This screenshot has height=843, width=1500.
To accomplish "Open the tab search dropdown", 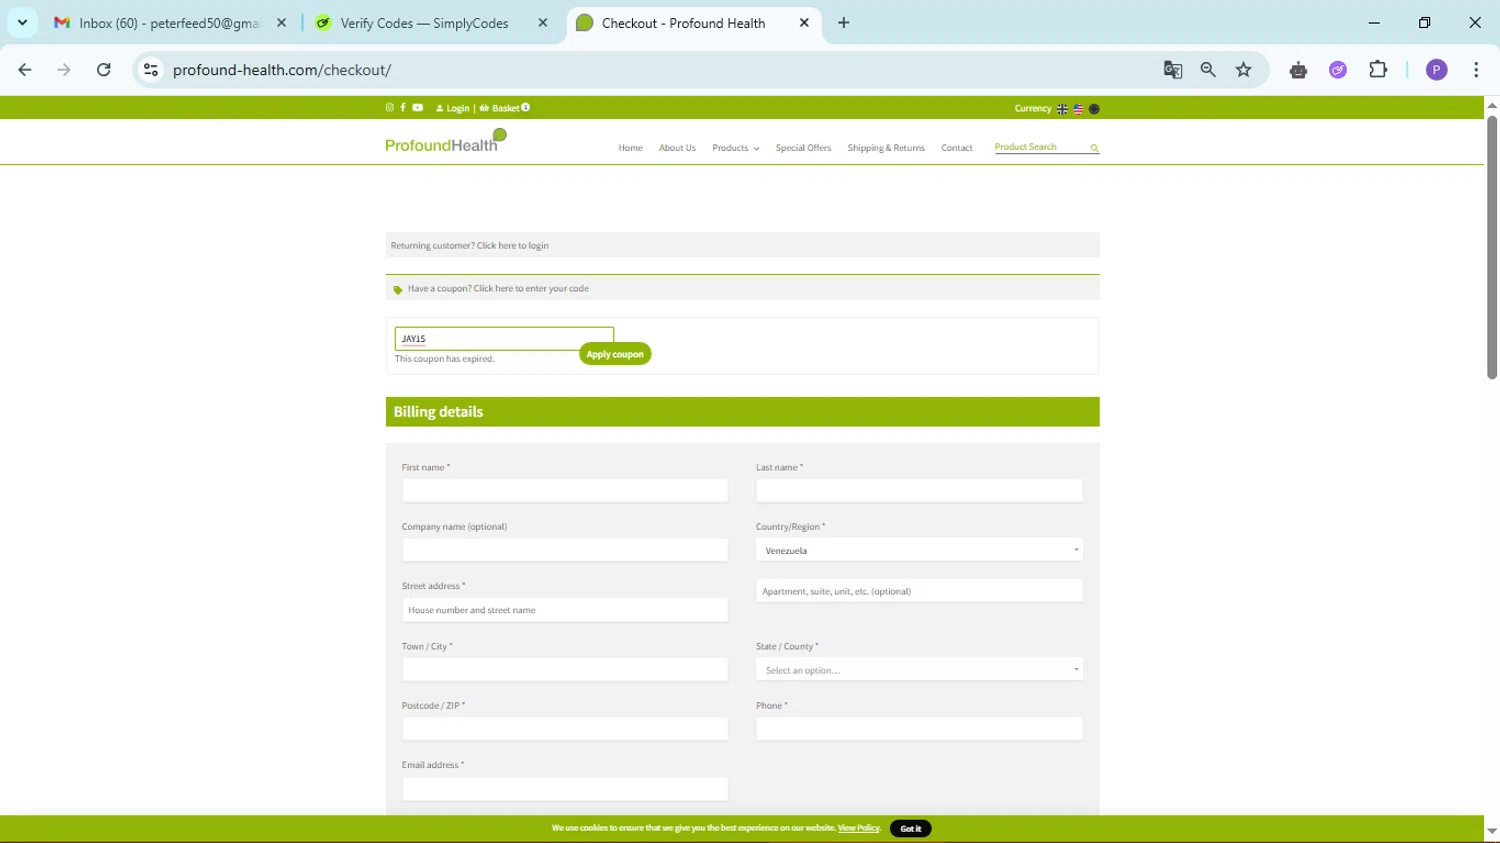I will pyautogui.click(x=22, y=23).
